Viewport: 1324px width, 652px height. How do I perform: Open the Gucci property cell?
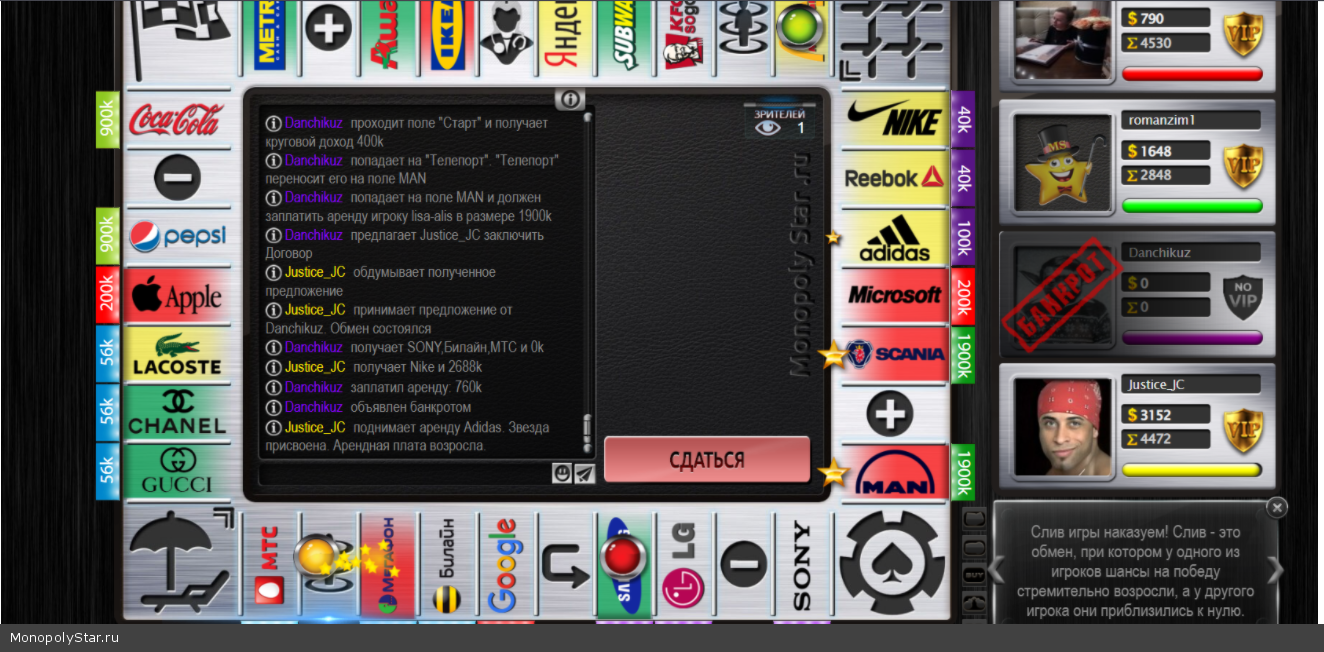177,471
